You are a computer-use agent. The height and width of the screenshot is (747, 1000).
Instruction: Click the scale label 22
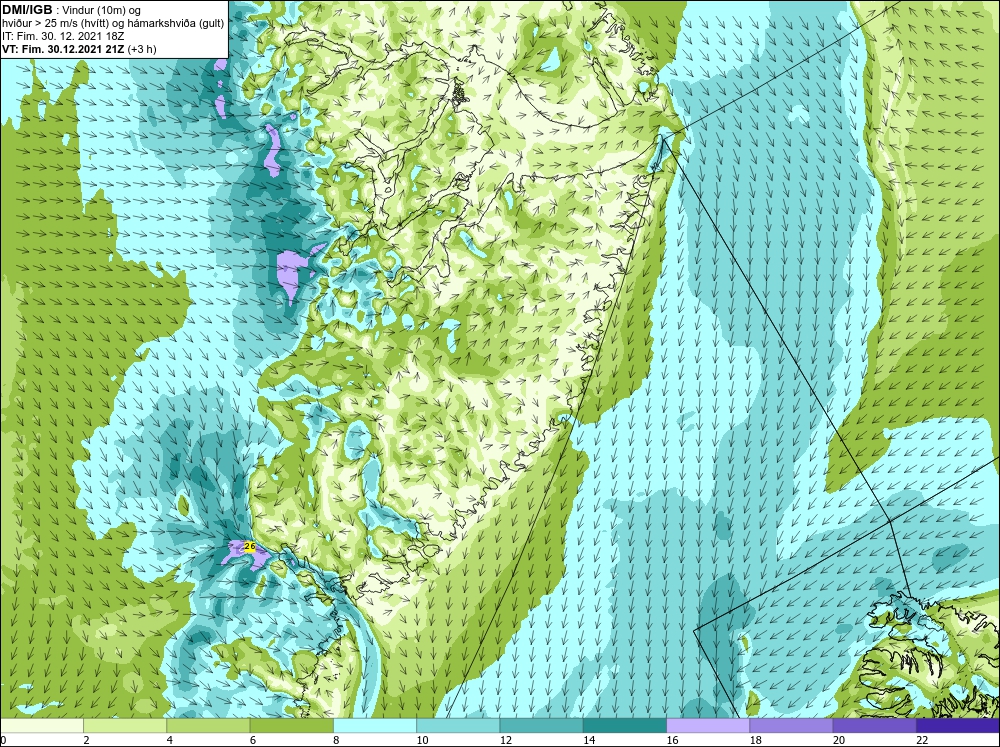(922, 740)
